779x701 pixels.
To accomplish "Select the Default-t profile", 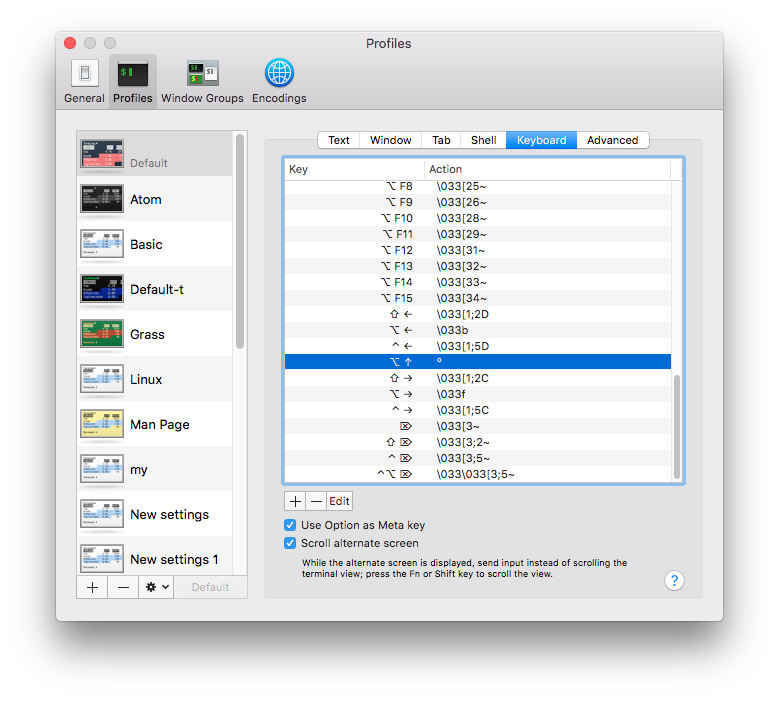I will click(x=155, y=289).
